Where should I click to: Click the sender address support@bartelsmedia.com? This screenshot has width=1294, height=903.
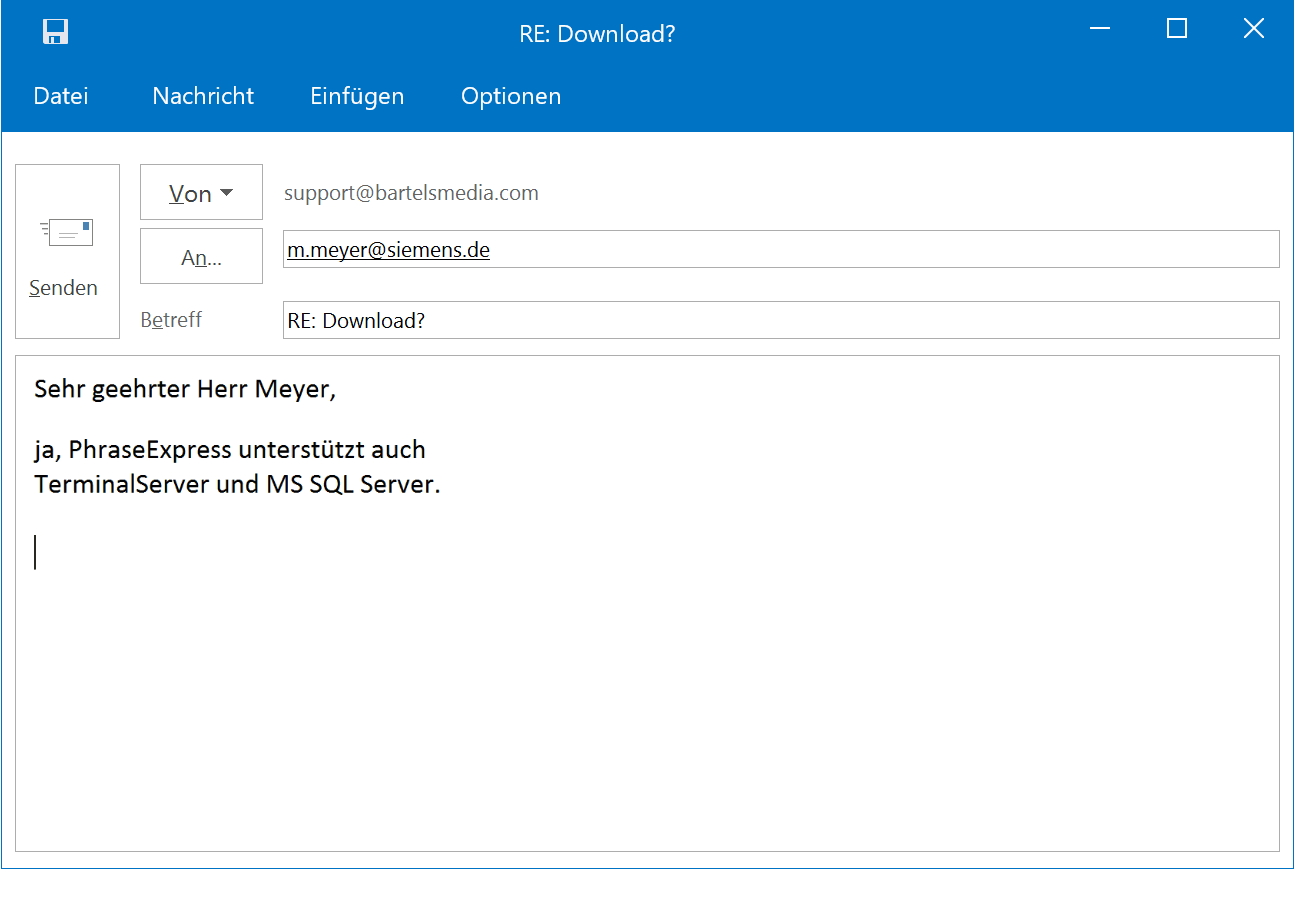pyautogui.click(x=411, y=193)
